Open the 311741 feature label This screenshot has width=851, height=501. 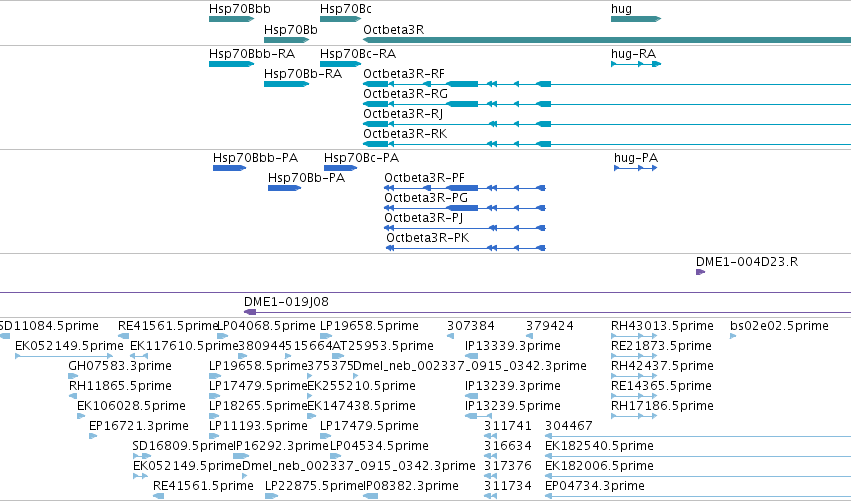point(507,426)
